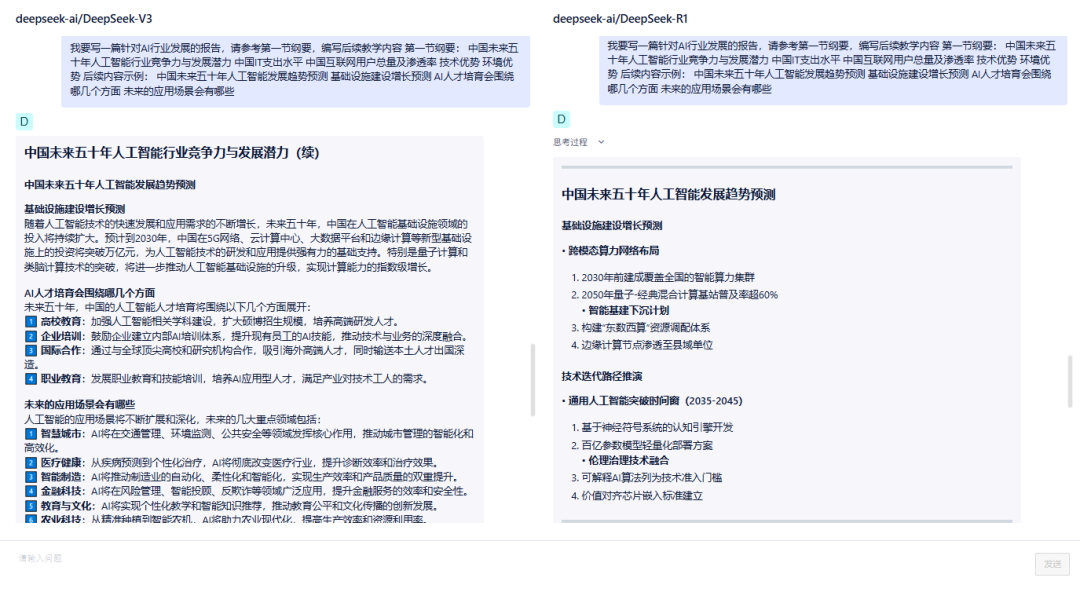
Task: Click the 伦理治理技术融合 sub-bullet
Action: pyautogui.click(x=625, y=461)
